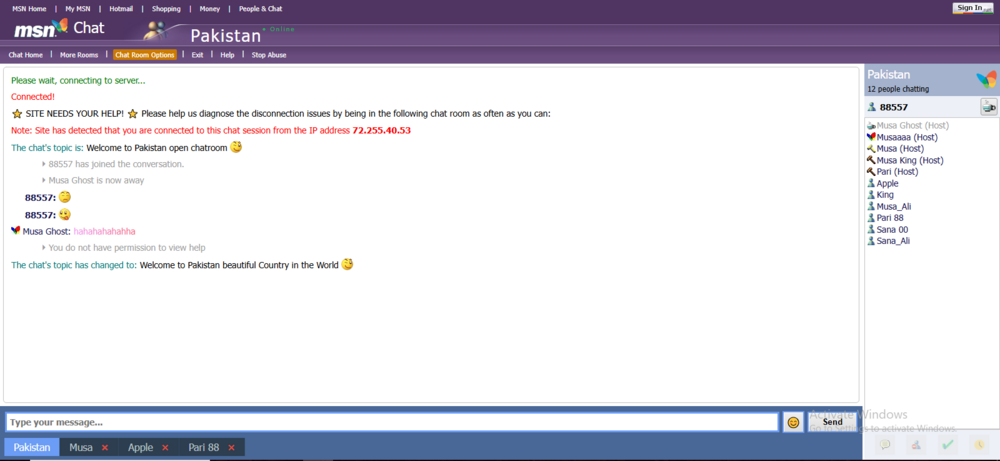Click the user icon beside Musa_Ali
Viewport: 1000px width, 461px height.
click(871, 206)
